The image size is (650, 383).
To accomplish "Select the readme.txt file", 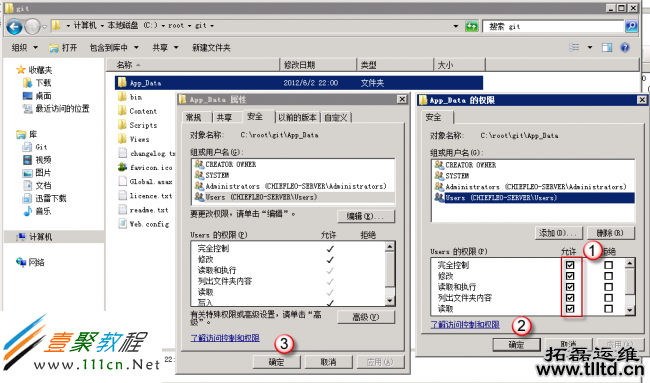I will [143, 210].
